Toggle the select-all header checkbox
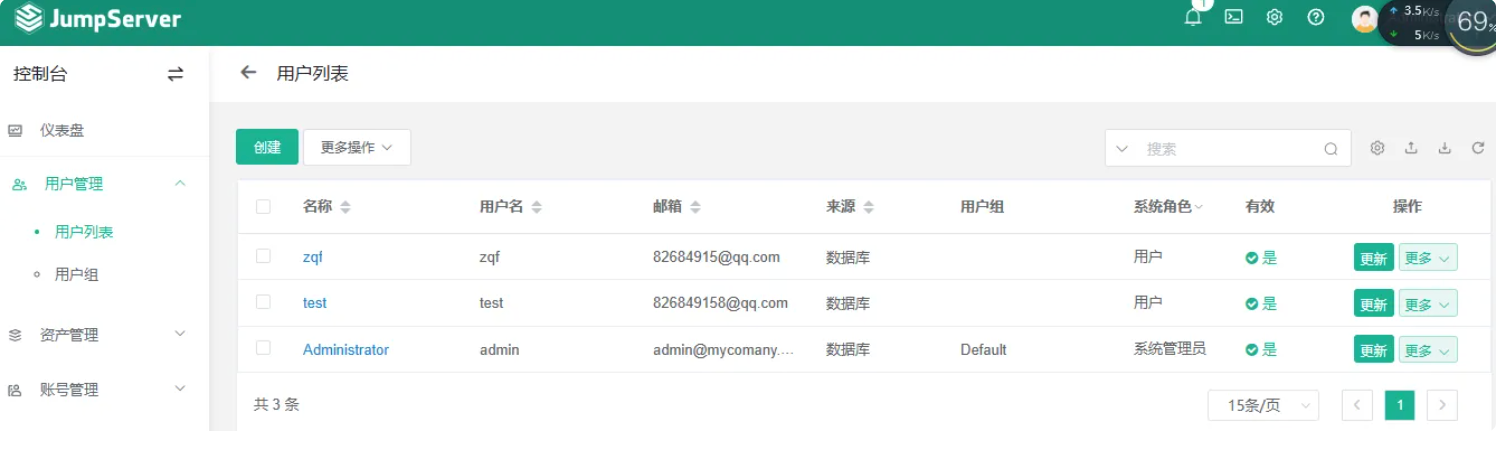The height and width of the screenshot is (460, 1500). (x=263, y=207)
